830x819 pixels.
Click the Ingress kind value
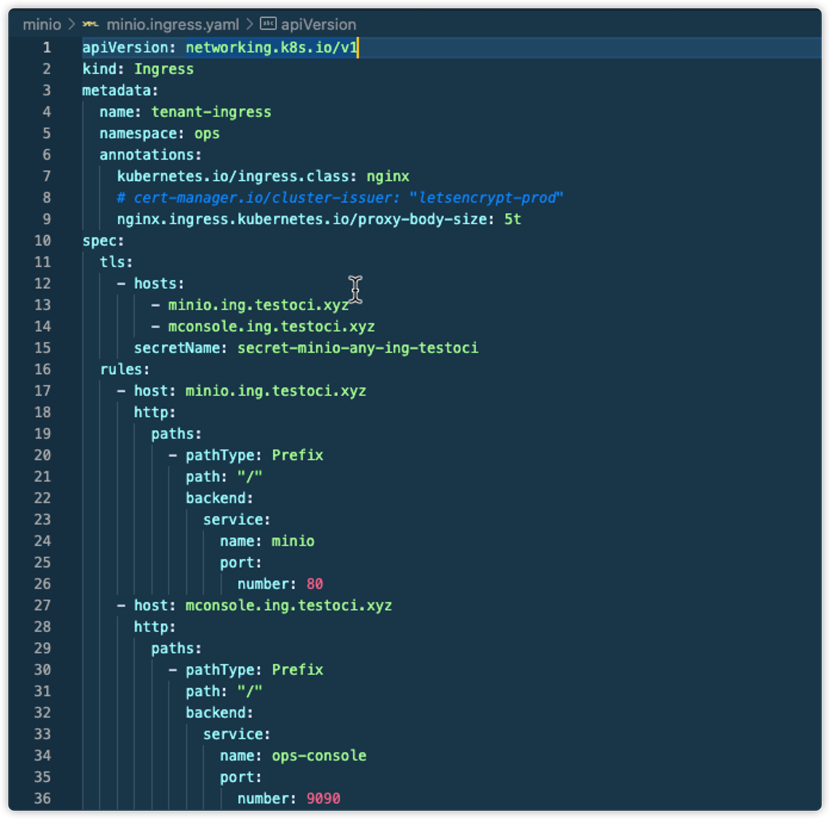pyautogui.click(x=164, y=69)
